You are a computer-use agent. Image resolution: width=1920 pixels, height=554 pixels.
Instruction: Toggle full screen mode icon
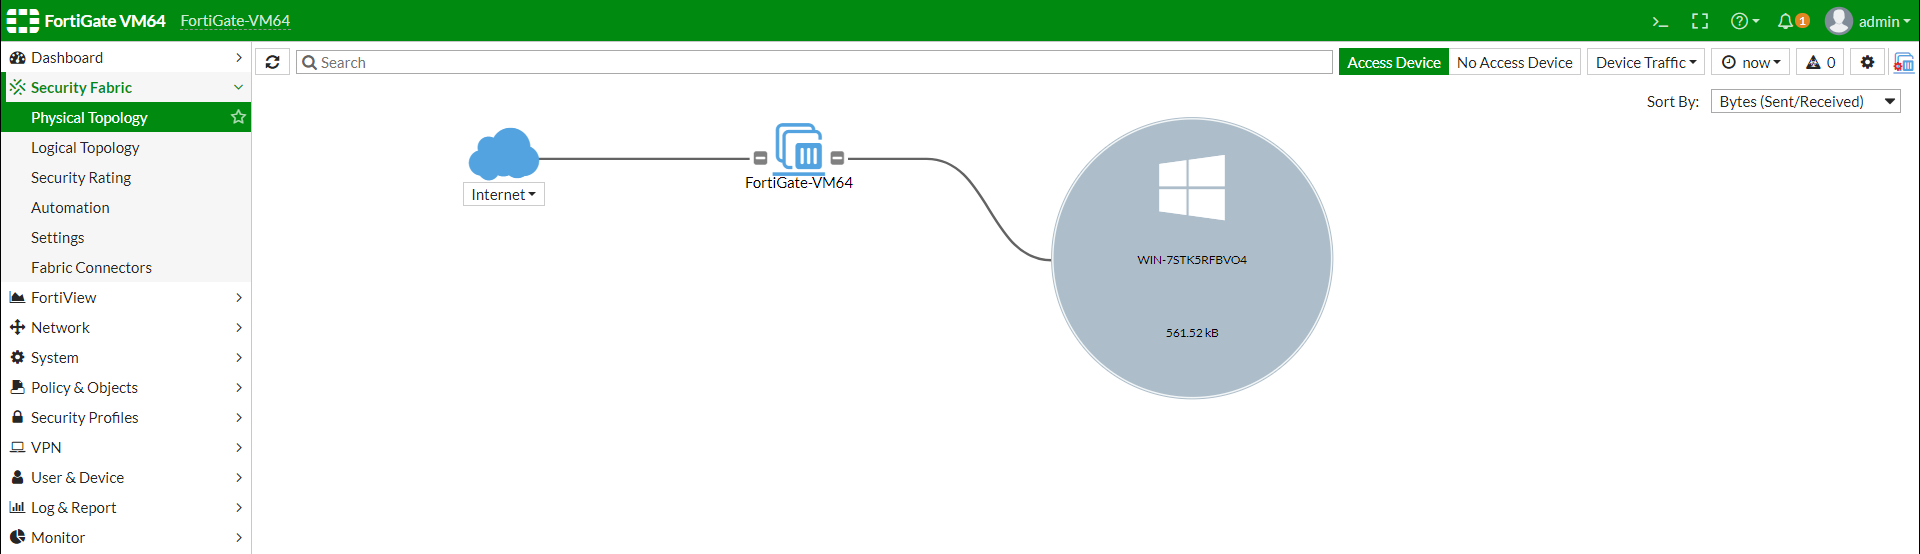[1700, 21]
